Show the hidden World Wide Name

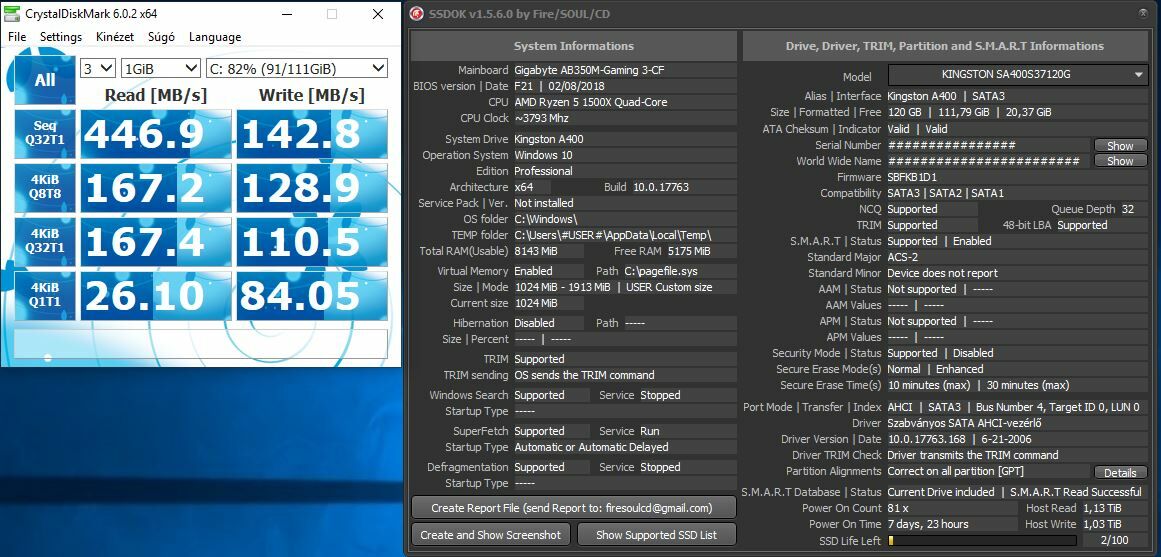coord(1120,161)
